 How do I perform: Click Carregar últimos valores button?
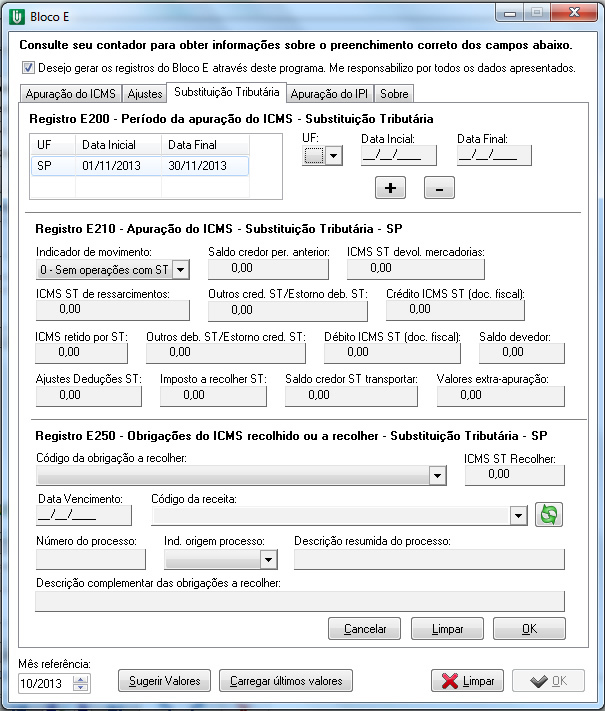coord(285,681)
